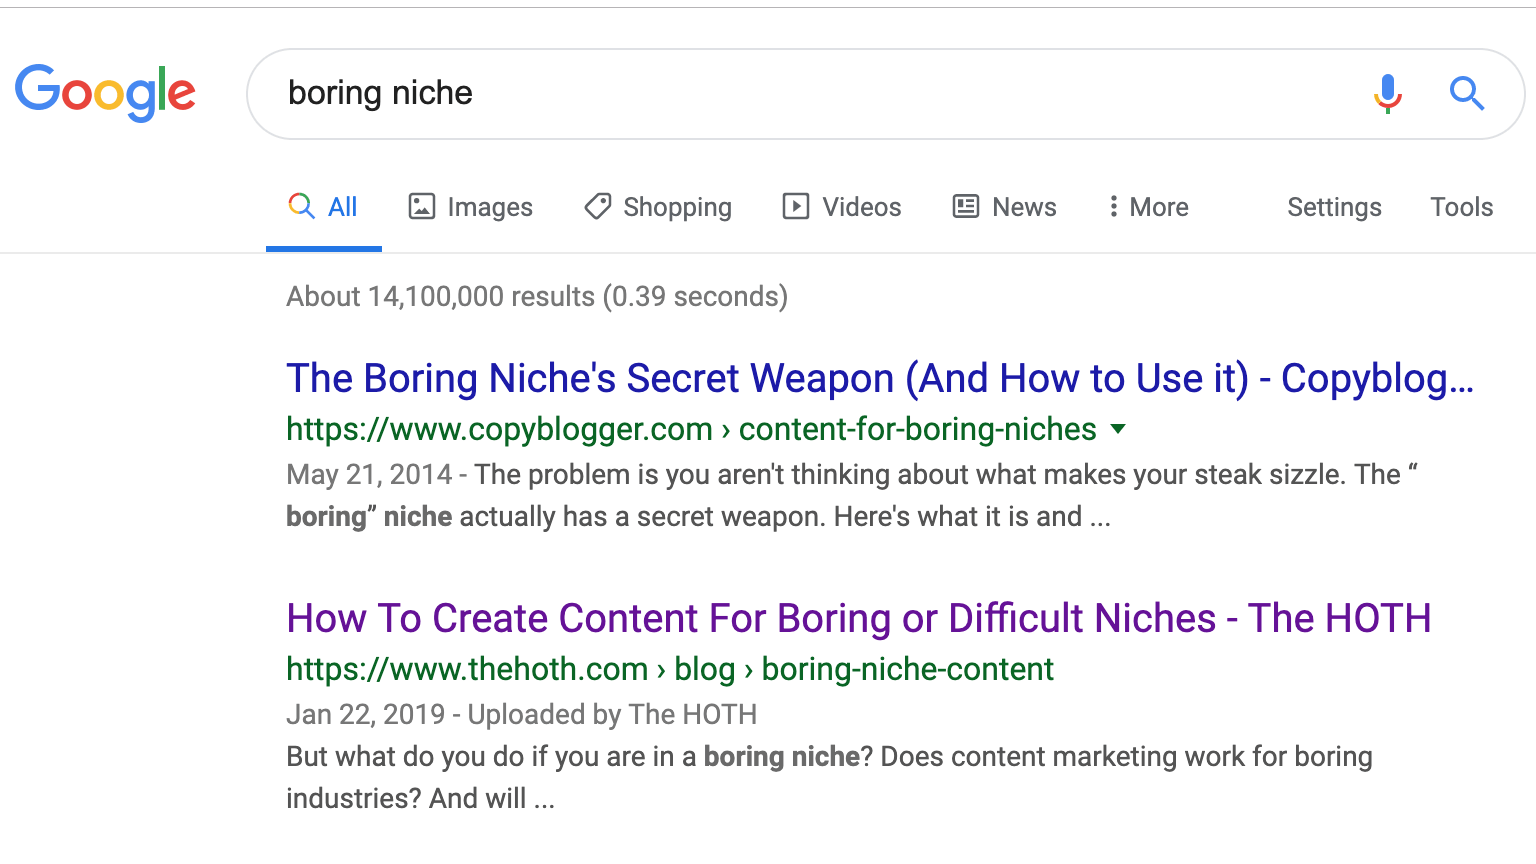Open the search Tools menu
This screenshot has height=864, width=1536.
tap(1461, 207)
